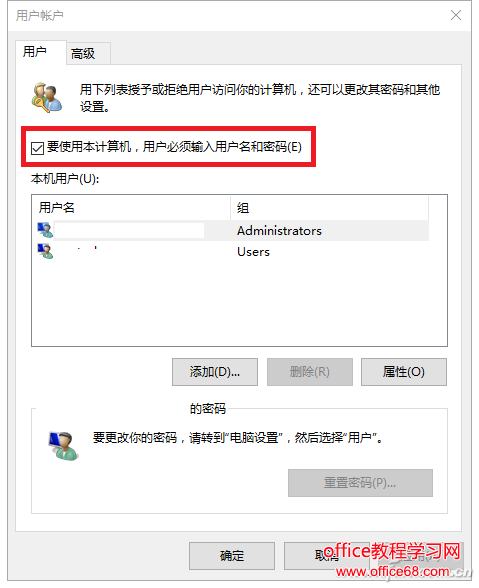Close the 用户帐户 dialog window
Viewport: 479px width, 588px height.
coord(456,15)
